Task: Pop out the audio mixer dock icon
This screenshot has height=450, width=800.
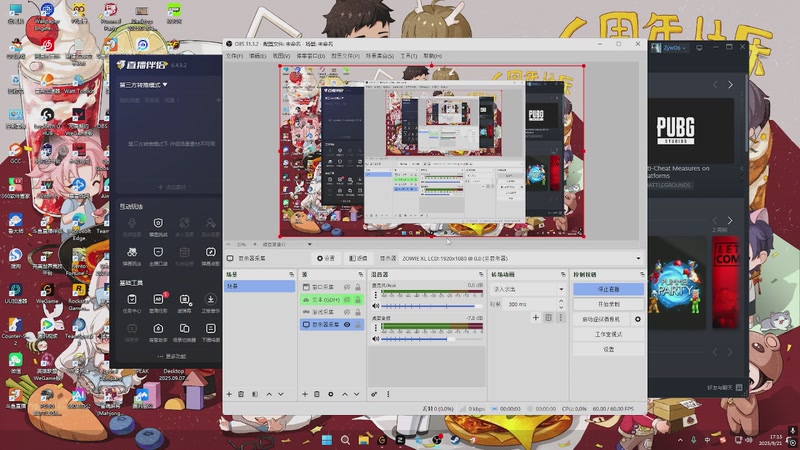Action: click(x=481, y=274)
